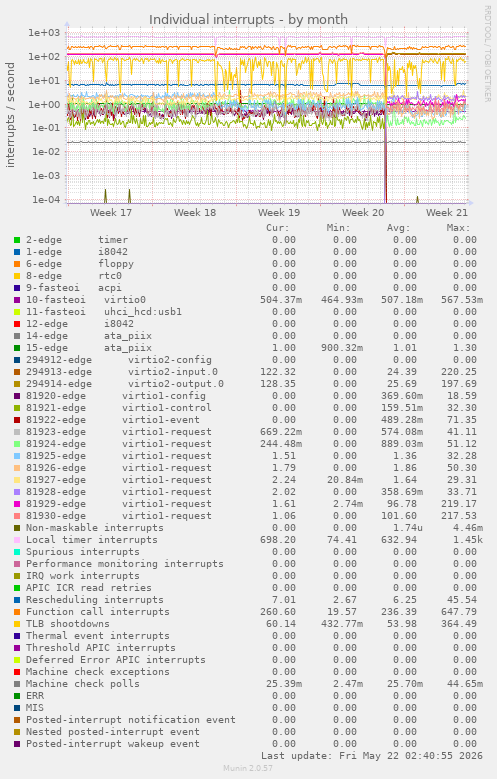Click the Rescheduling interrupts legend label
Image resolution: width=497 pixels, height=779 pixels.
click(95, 600)
